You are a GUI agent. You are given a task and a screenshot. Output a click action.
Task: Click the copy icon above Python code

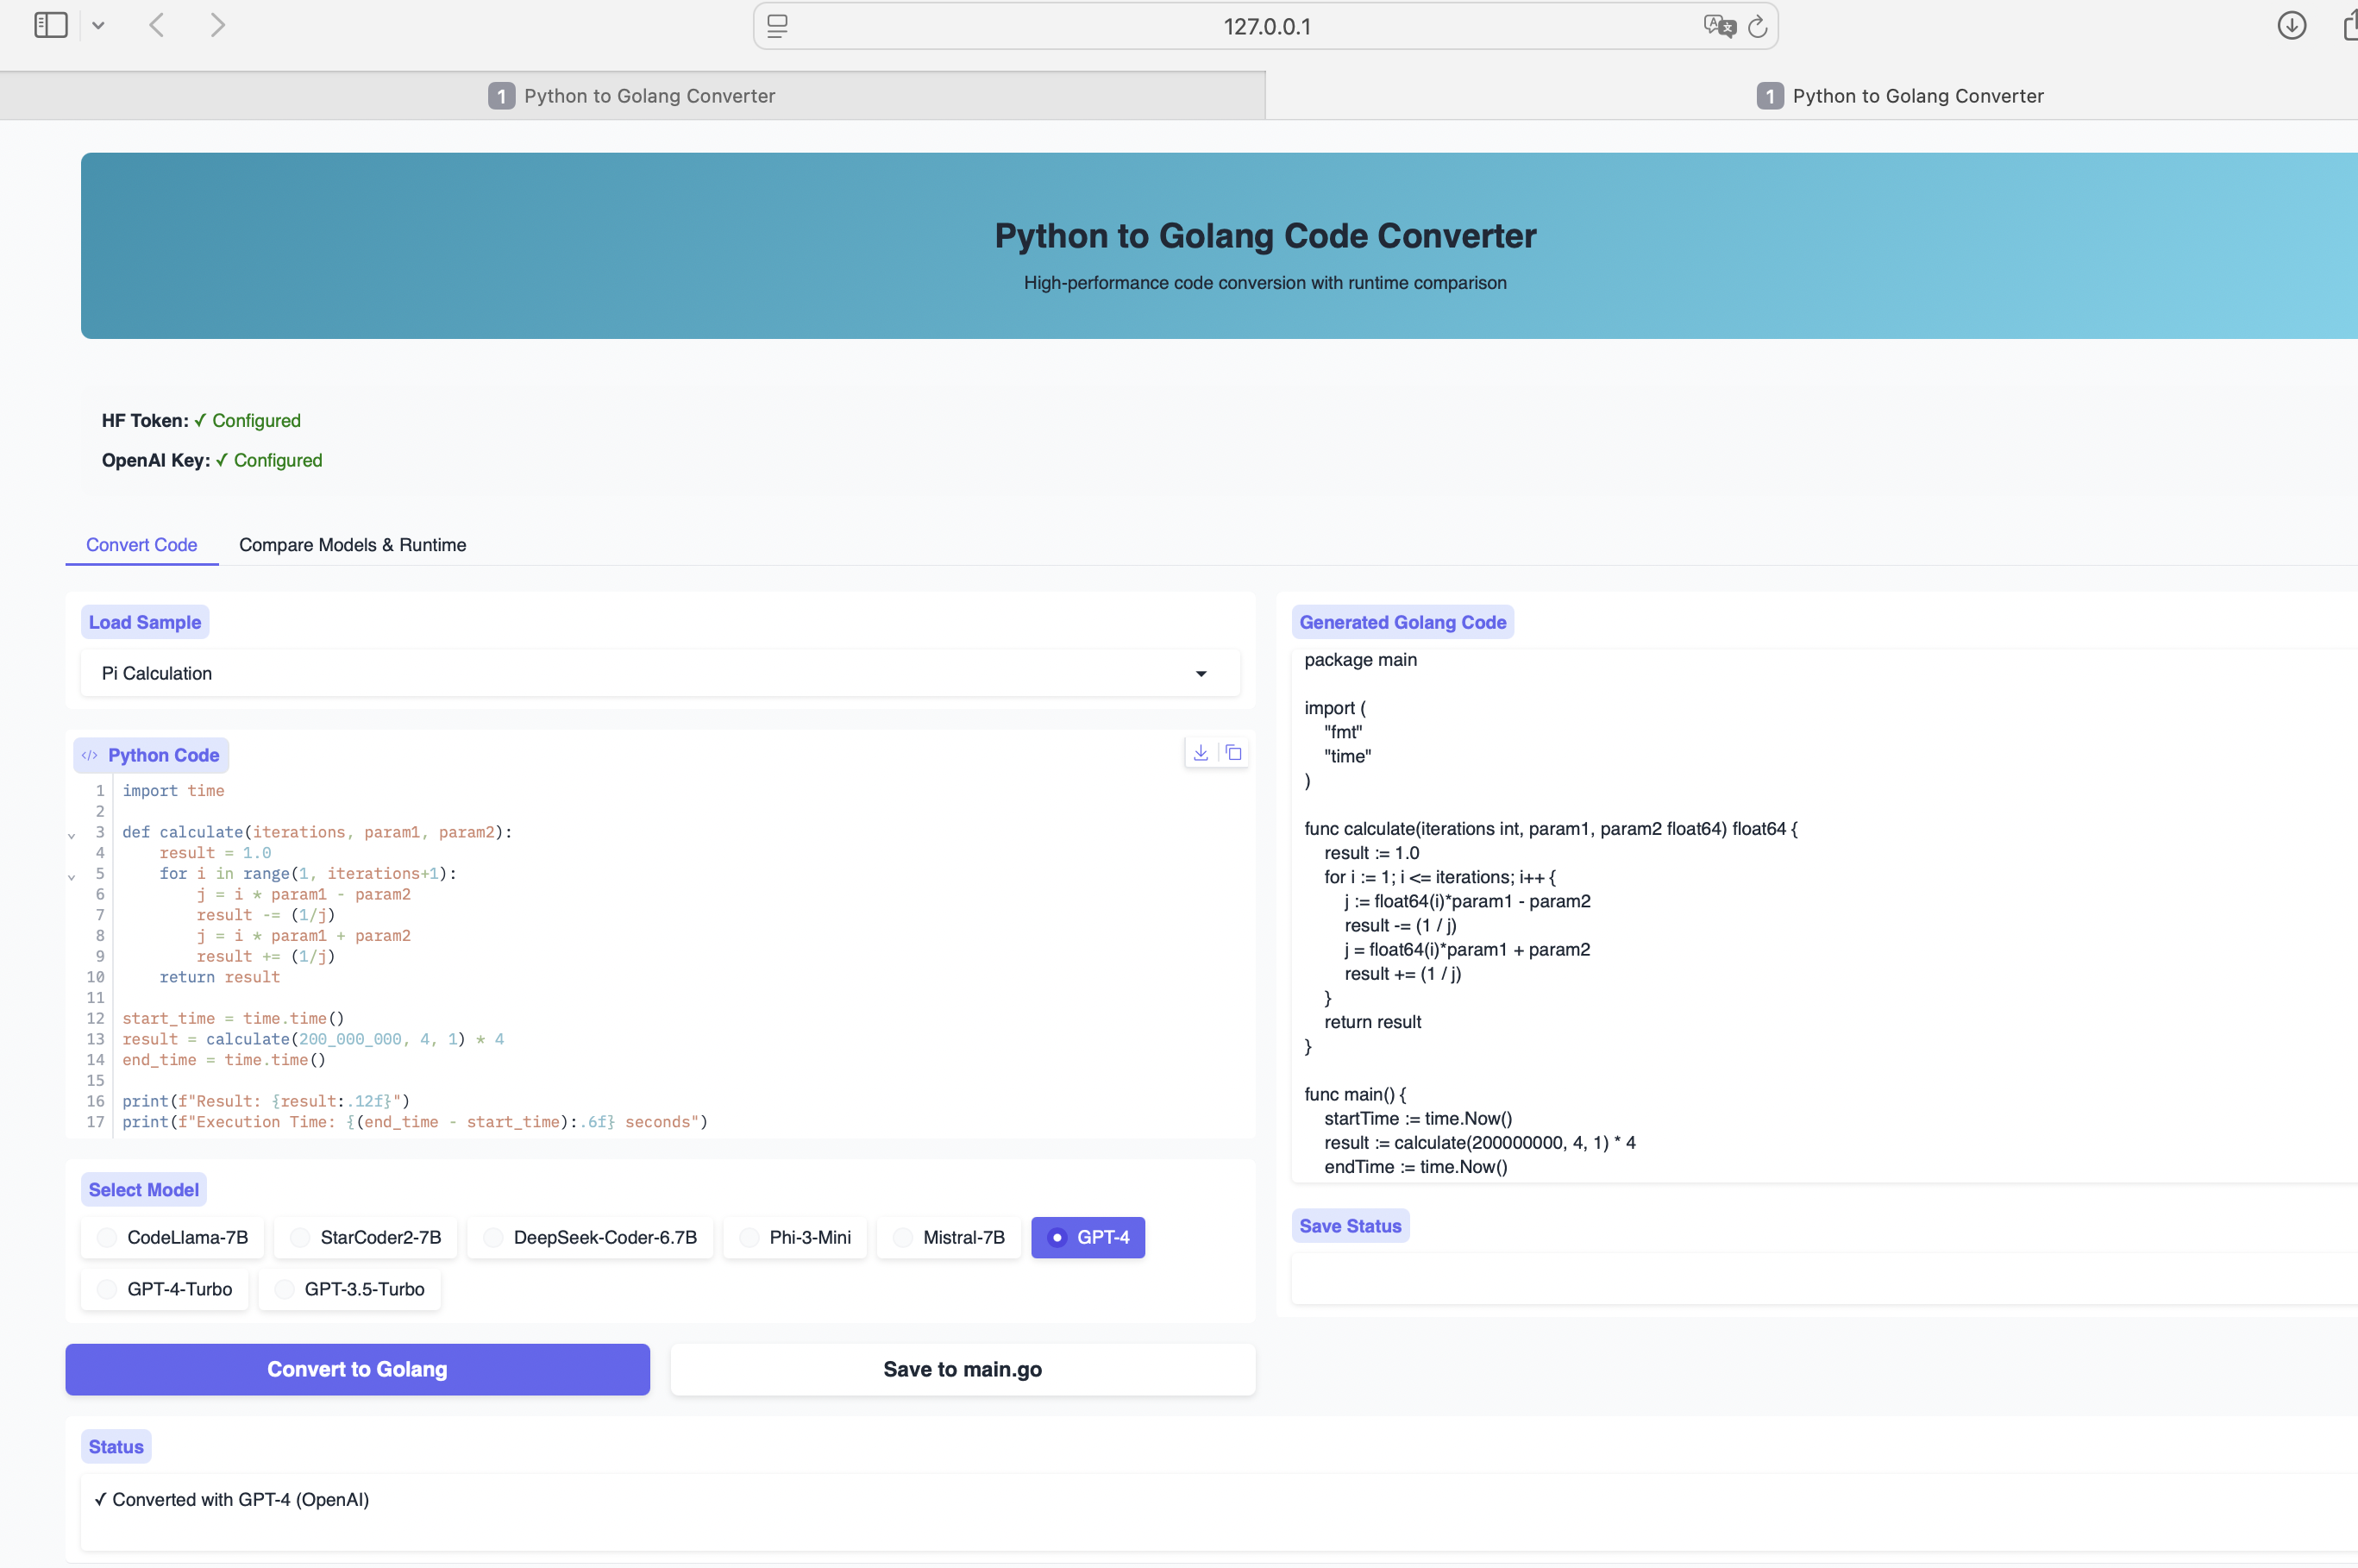point(1234,753)
